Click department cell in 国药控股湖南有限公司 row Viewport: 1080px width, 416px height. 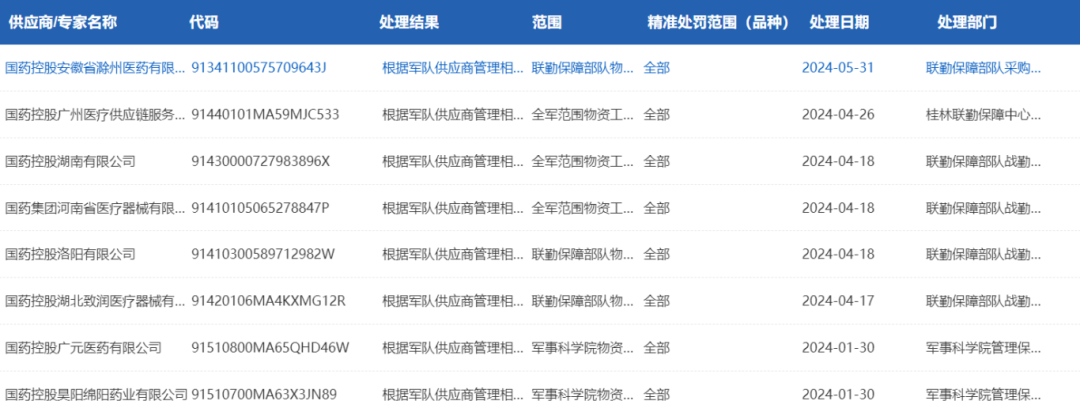[x=984, y=161]
